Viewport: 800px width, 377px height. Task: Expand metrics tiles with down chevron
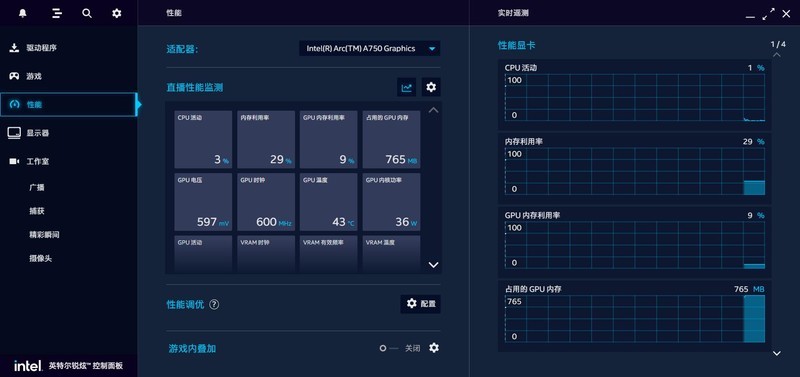433,265
